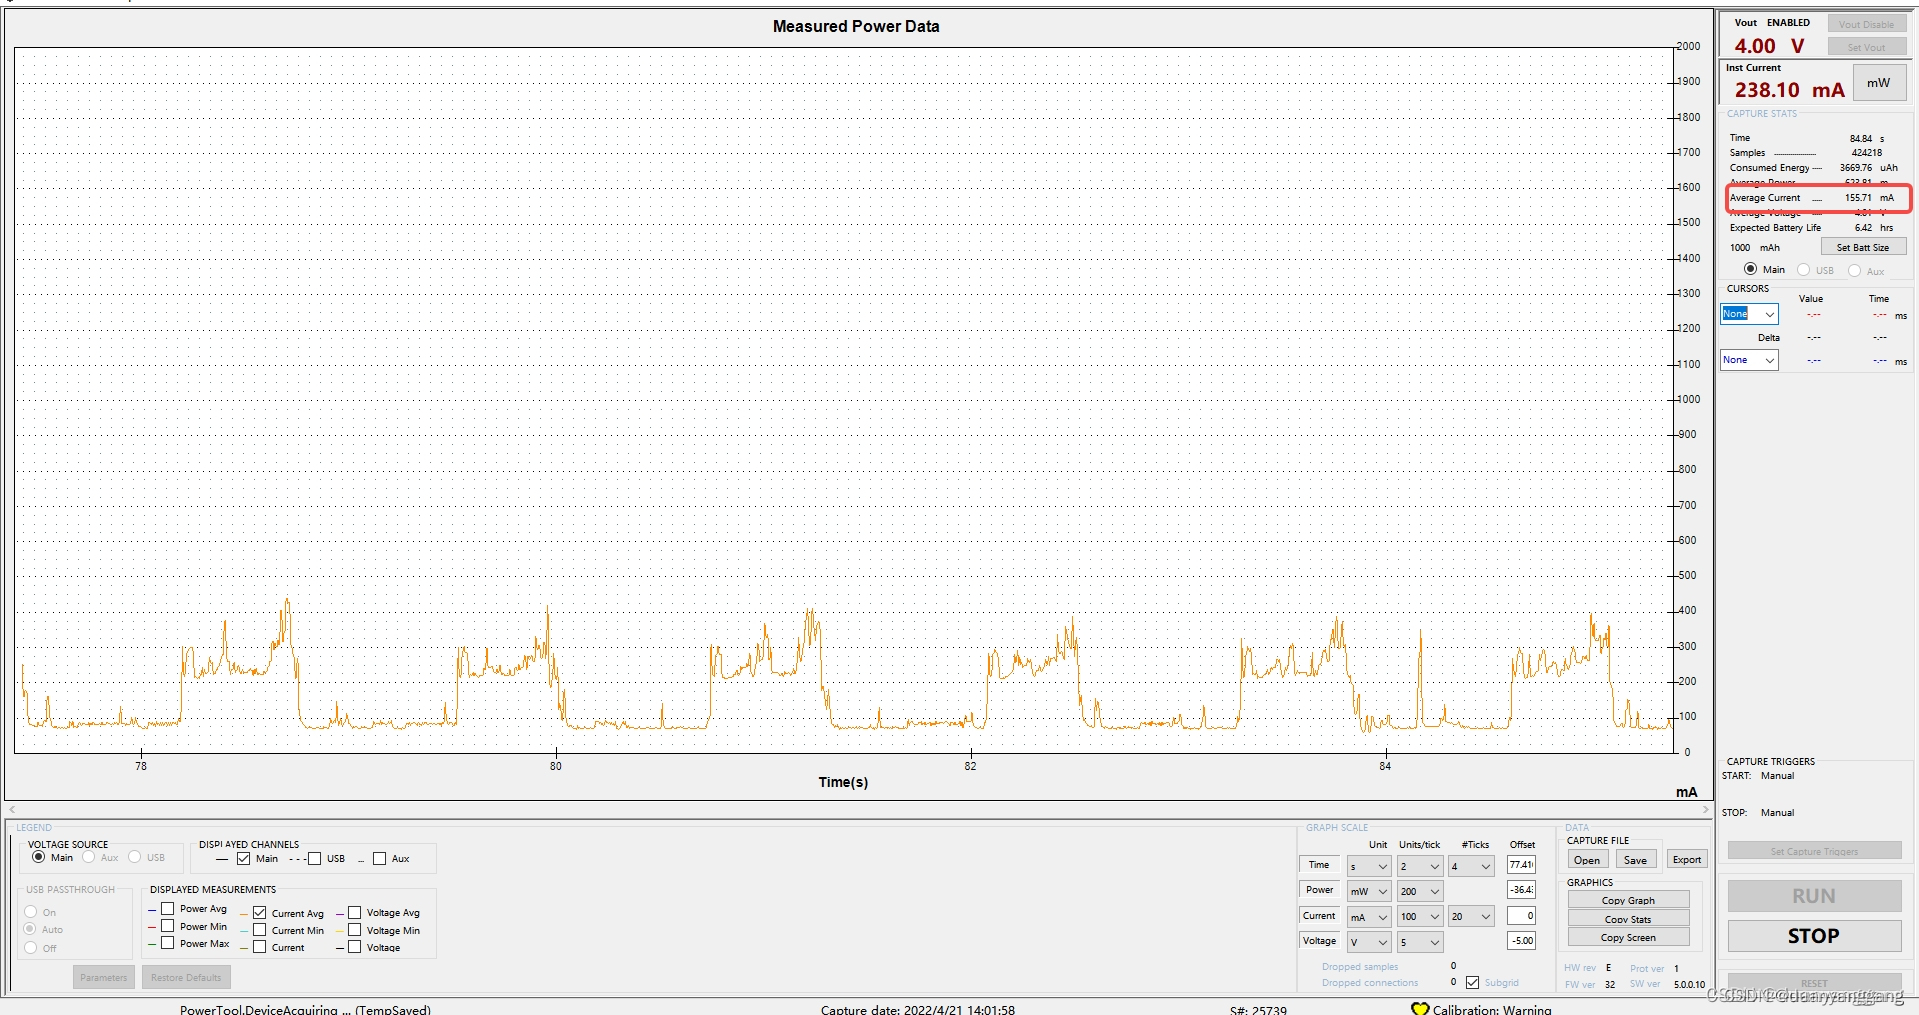Screen dimensions: 1919x1015
Task: Open Time #Ticks dropdown showing 4
Action: click(1471, 866)
